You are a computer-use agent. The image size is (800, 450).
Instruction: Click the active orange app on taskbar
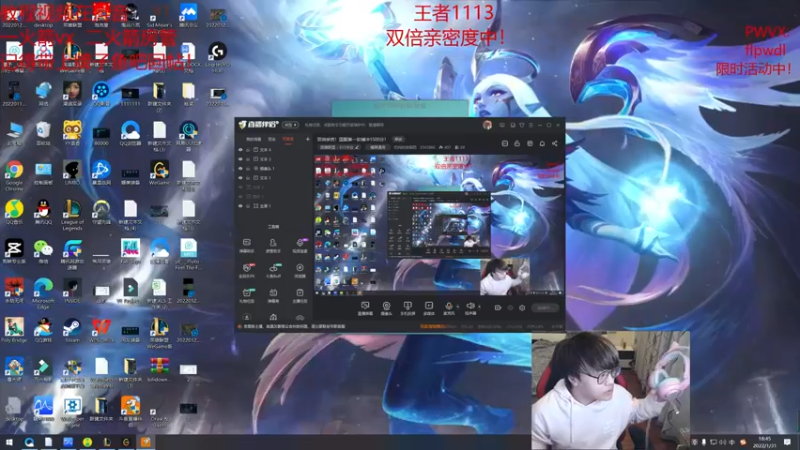click(x=146, y=442)
